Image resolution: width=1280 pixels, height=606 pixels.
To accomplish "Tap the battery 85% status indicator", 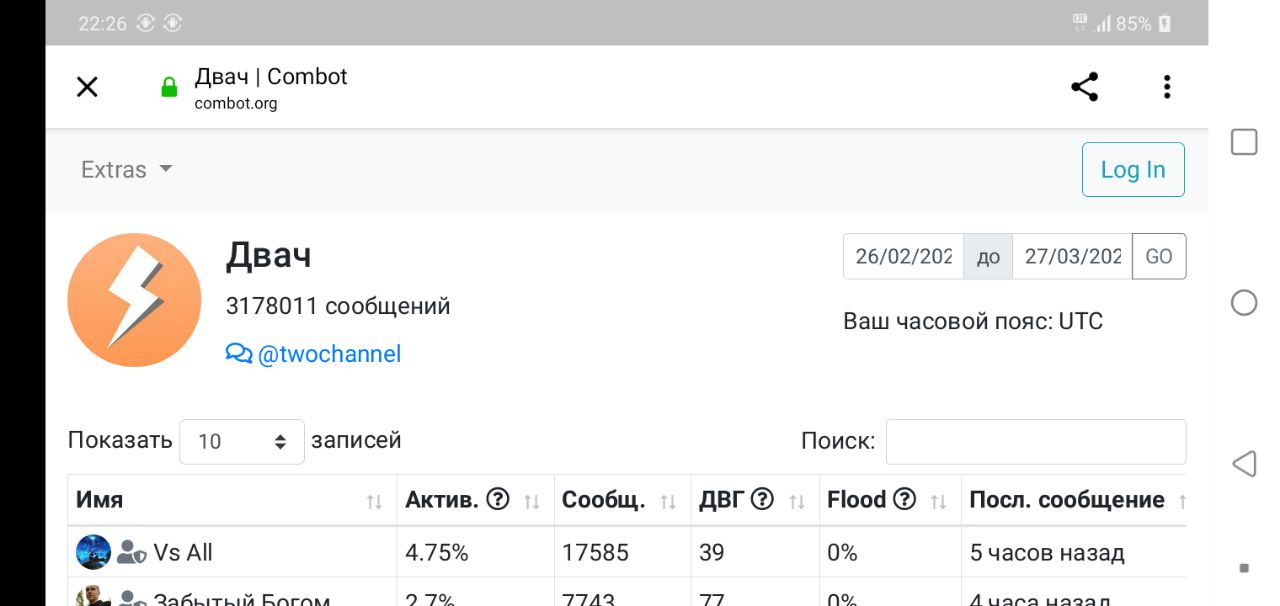I will click(1144, 23).
